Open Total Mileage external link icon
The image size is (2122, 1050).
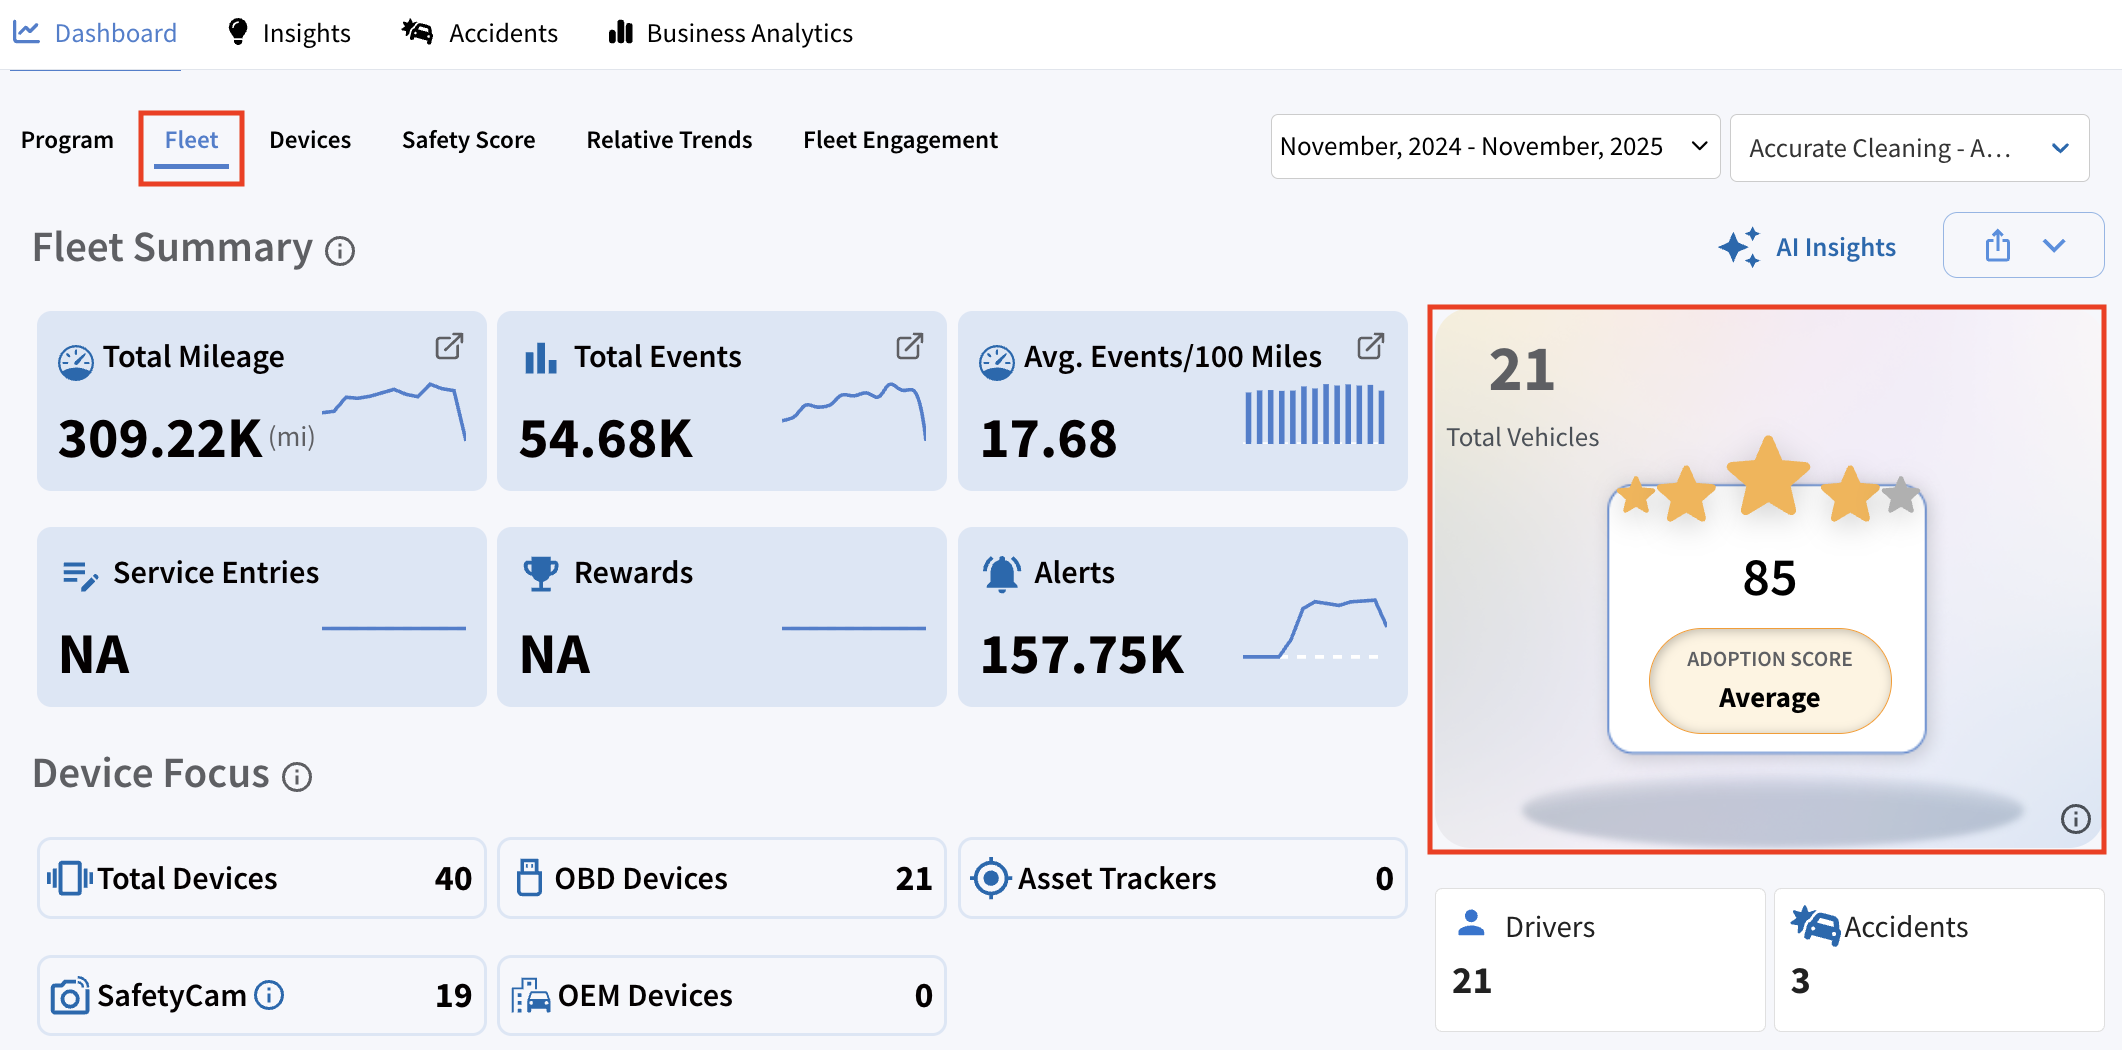point(449,347)
